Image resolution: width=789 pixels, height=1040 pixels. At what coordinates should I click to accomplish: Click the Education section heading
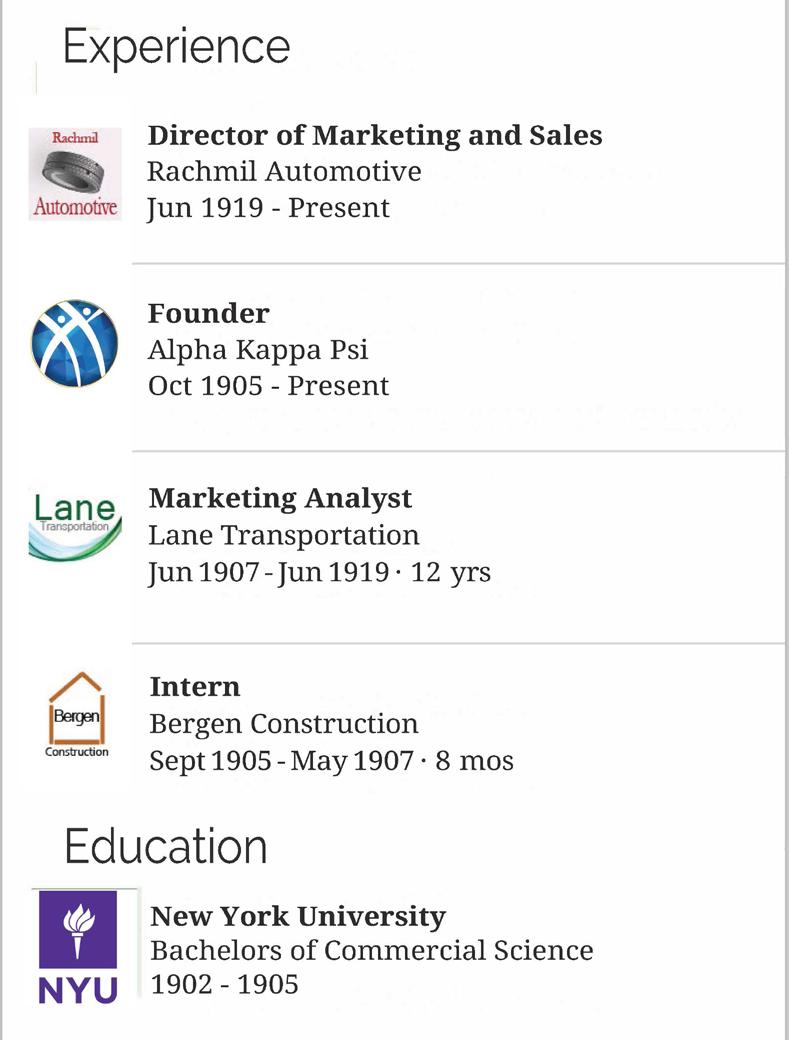pyautogui.click(x=166, y=846)
